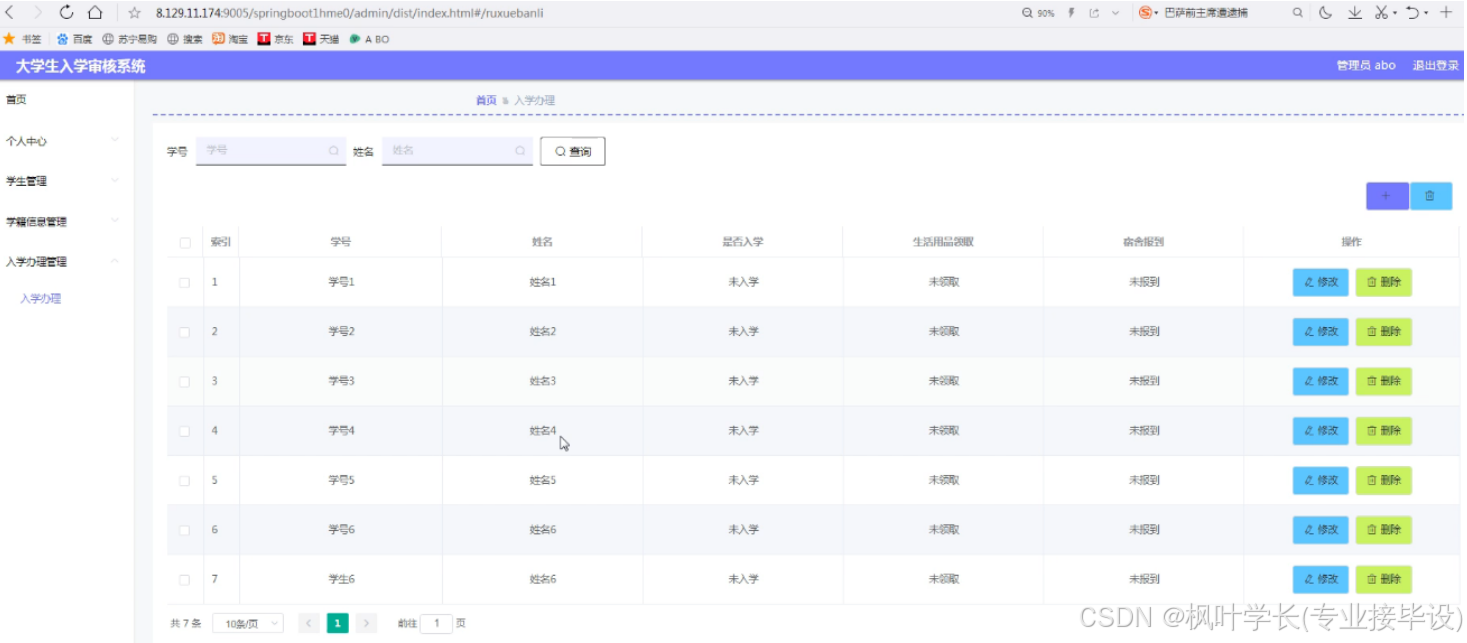
Task: Click the 姓名4 table cell
Action: tap(543, 431)
